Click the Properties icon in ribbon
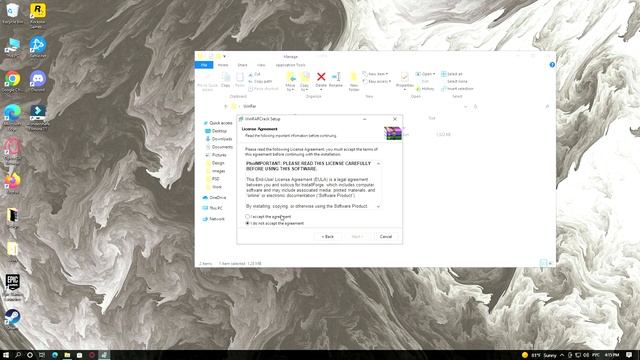640x360 pixels. pyautogui.click(x=404, y=80)
